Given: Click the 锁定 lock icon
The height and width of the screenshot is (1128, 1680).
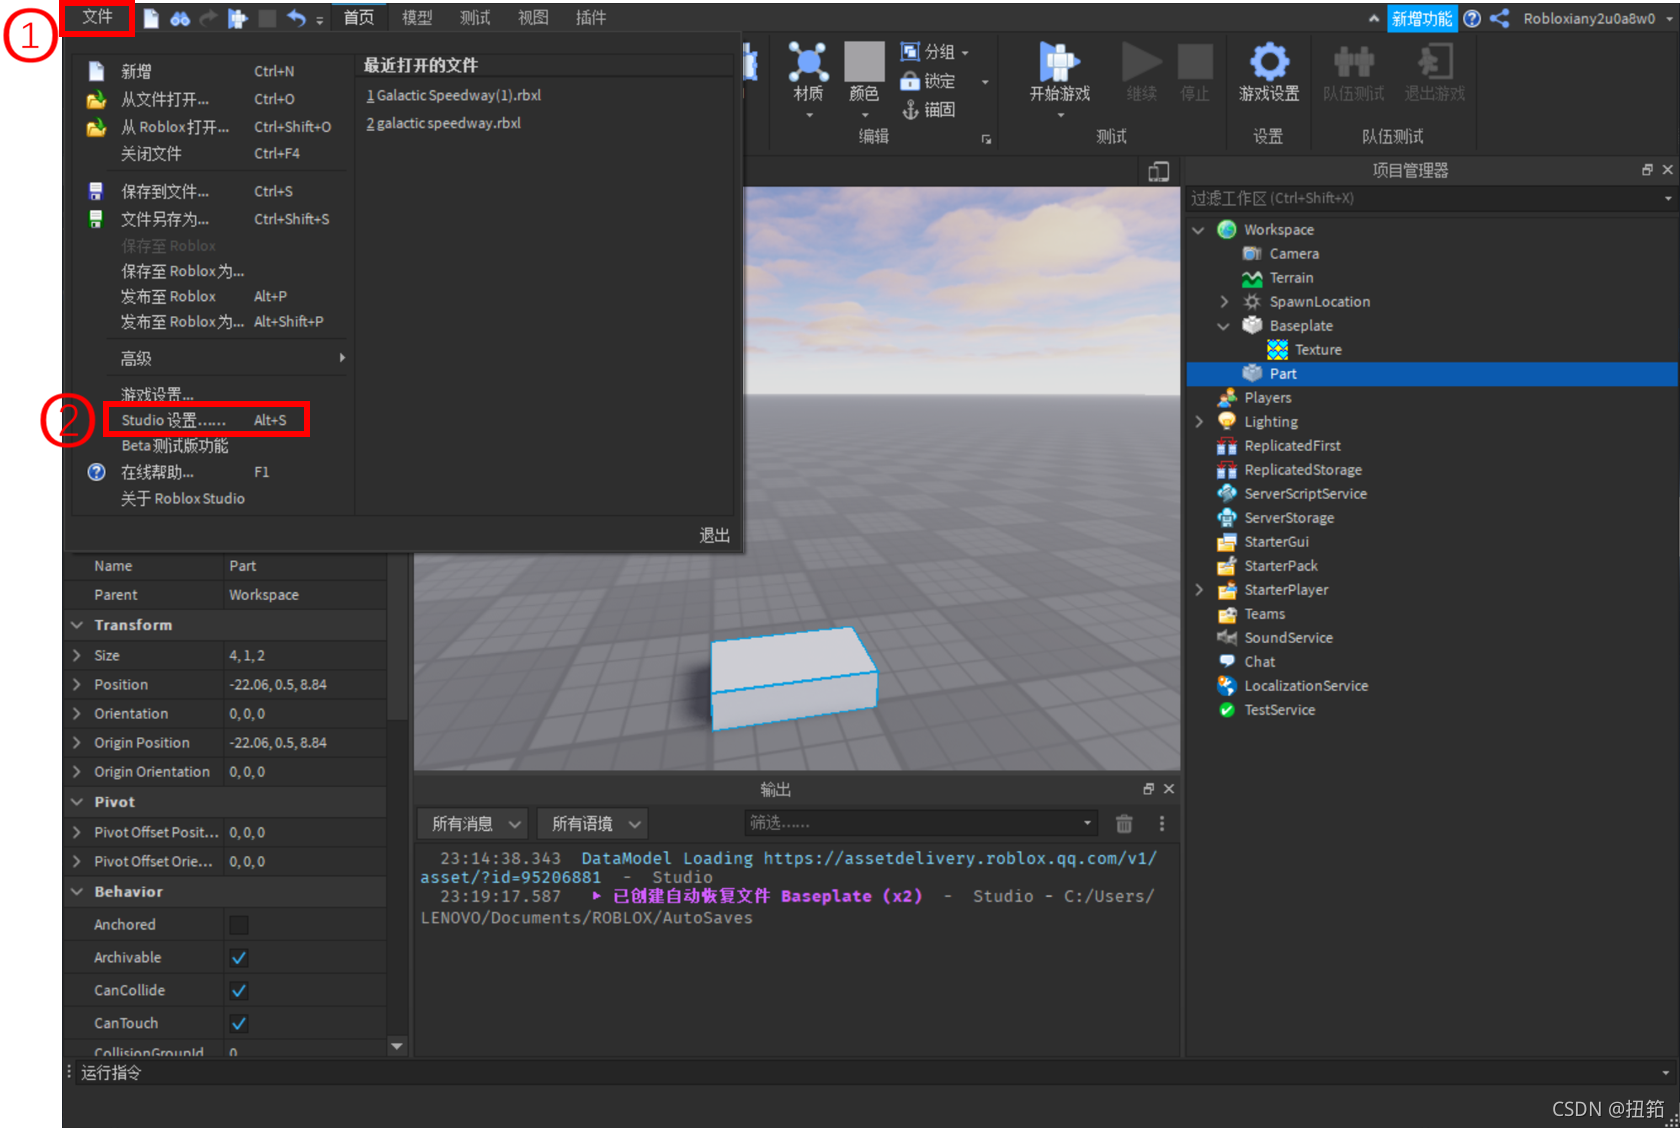Looking at the screenshot, I should click(910, 81).
